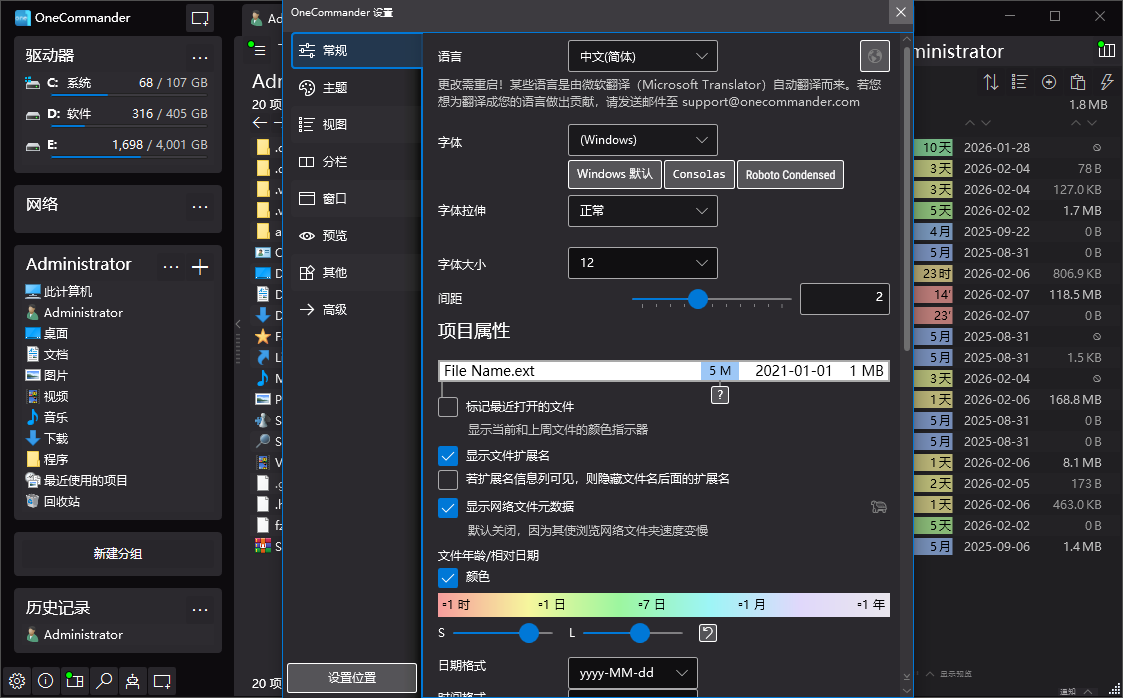Open the clipboard paste icon in right pane
Screen dimensions: 1123x698
pyautogui.click(x=1079, y=82)
